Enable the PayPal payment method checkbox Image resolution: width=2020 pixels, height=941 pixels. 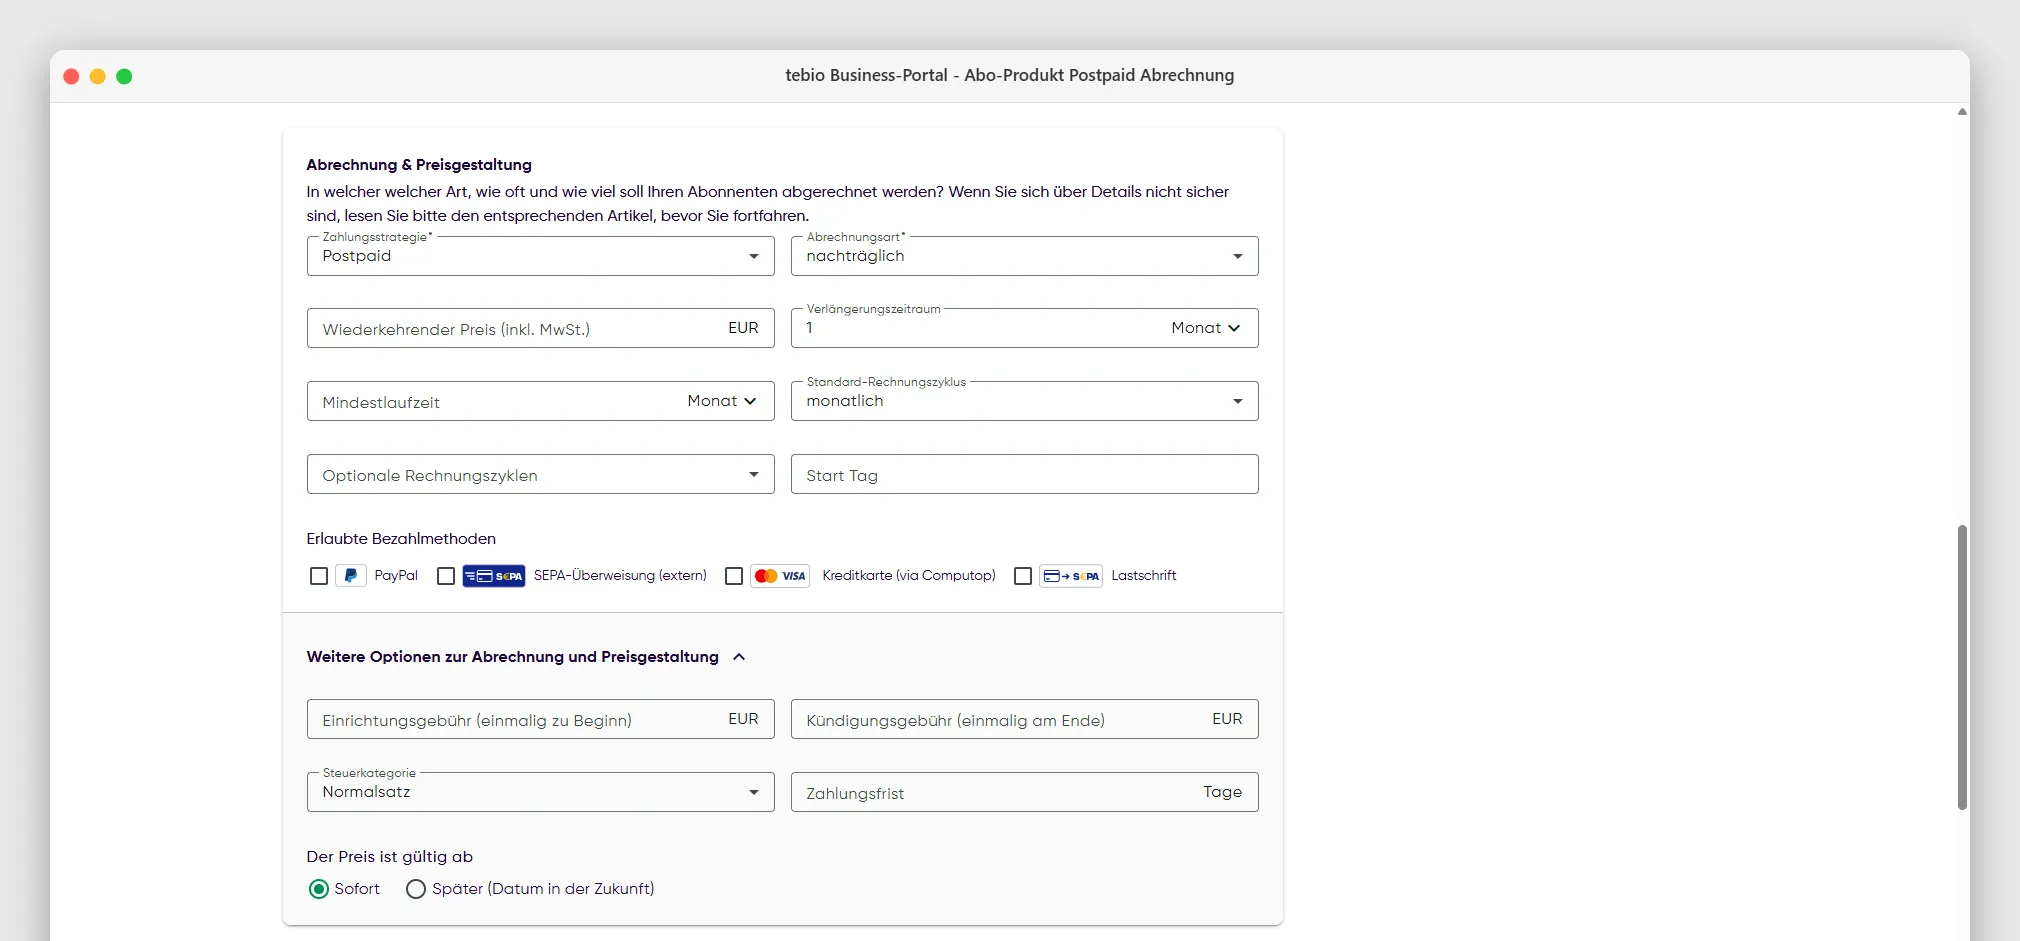pos(319,576)
